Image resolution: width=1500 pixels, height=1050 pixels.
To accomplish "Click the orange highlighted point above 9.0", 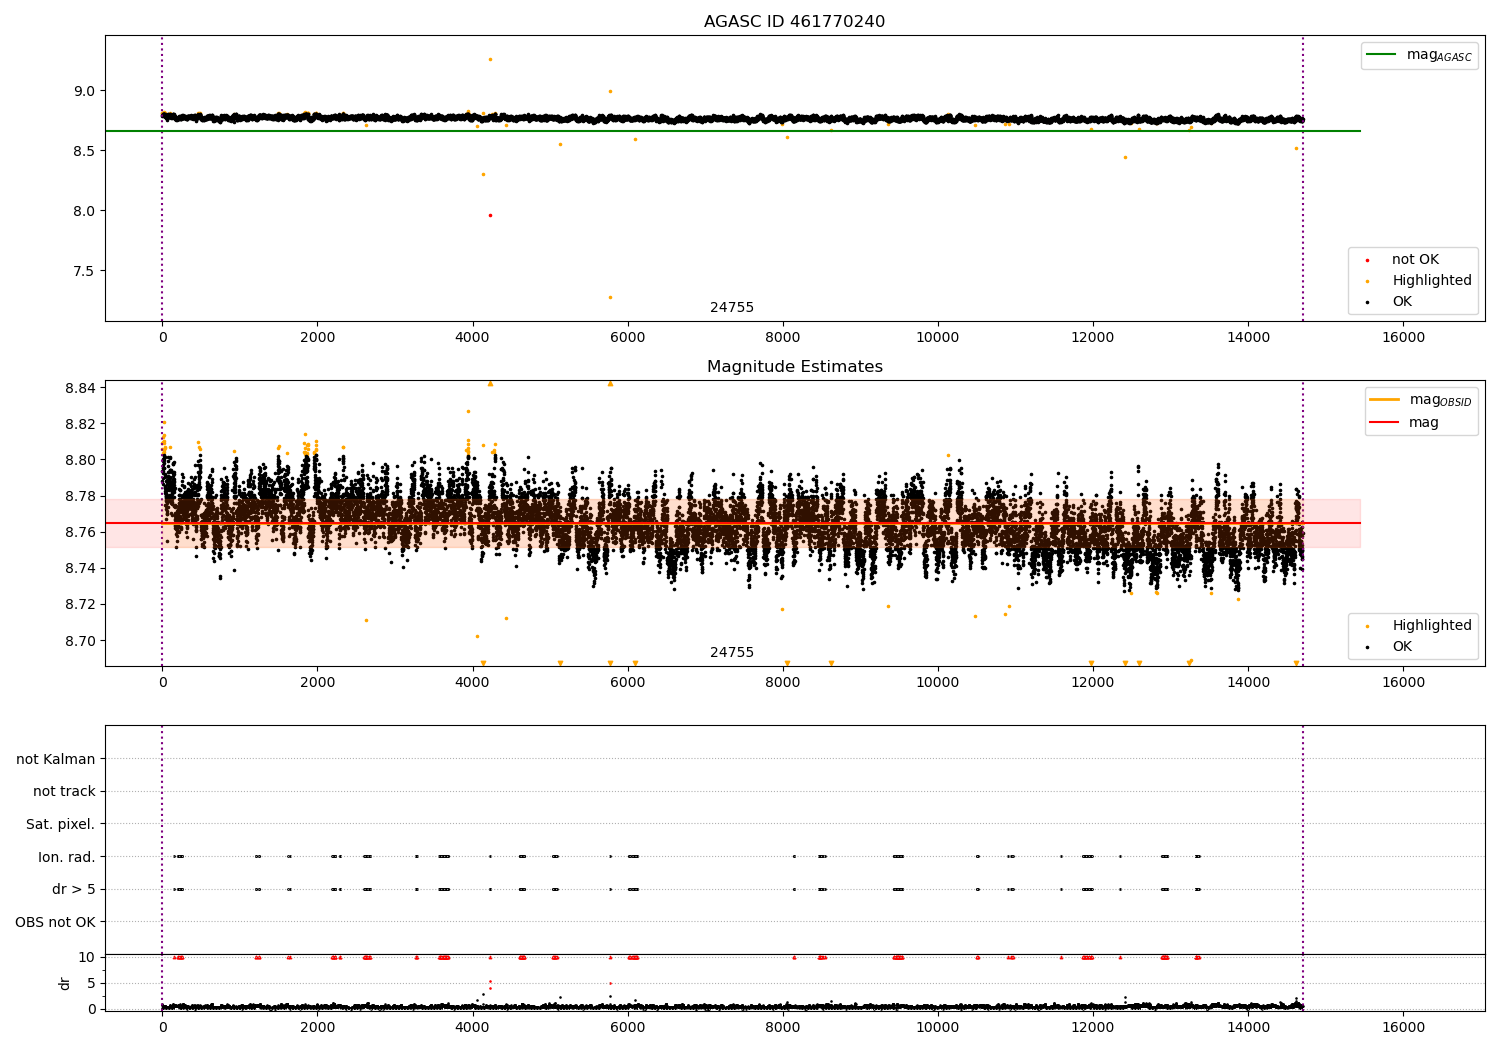I will click(490, 59).
